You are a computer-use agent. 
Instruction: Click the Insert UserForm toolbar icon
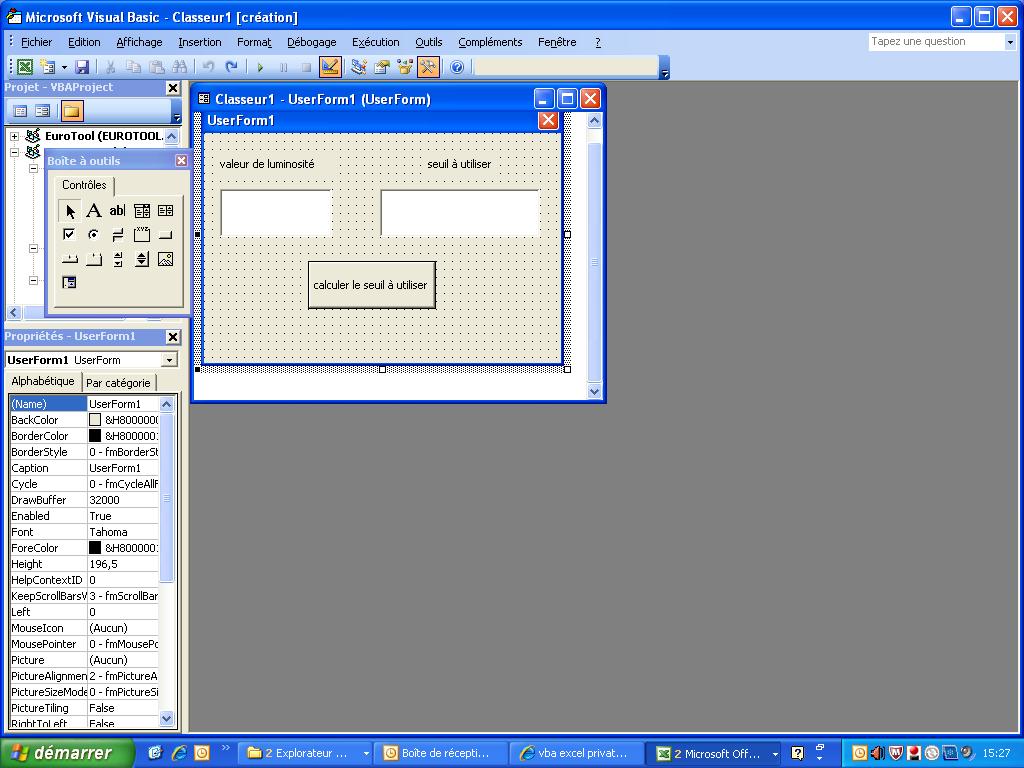click(48, 67)
